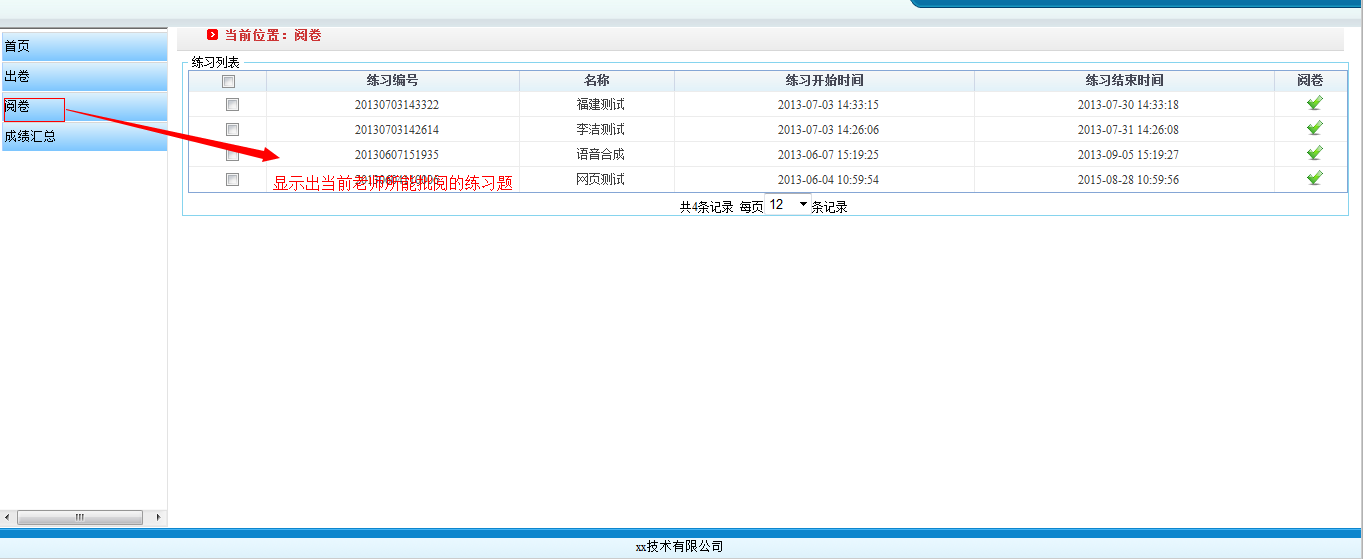The image size is (1363, 559).
Task: Click the xx技术有限公司 footer text
Action: [x=679, y=546]
